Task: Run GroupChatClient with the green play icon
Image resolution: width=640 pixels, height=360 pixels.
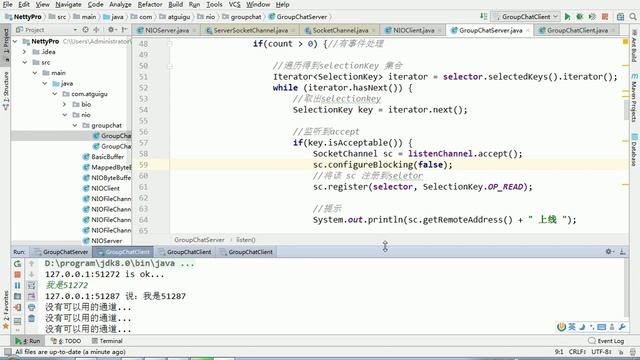Action: point(567,17)
